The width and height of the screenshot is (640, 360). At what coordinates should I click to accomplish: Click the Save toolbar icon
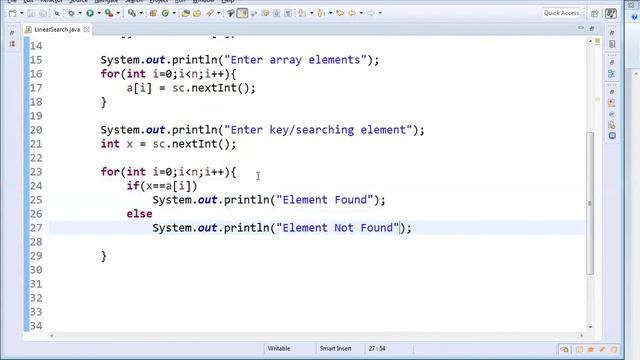(31, 13)
